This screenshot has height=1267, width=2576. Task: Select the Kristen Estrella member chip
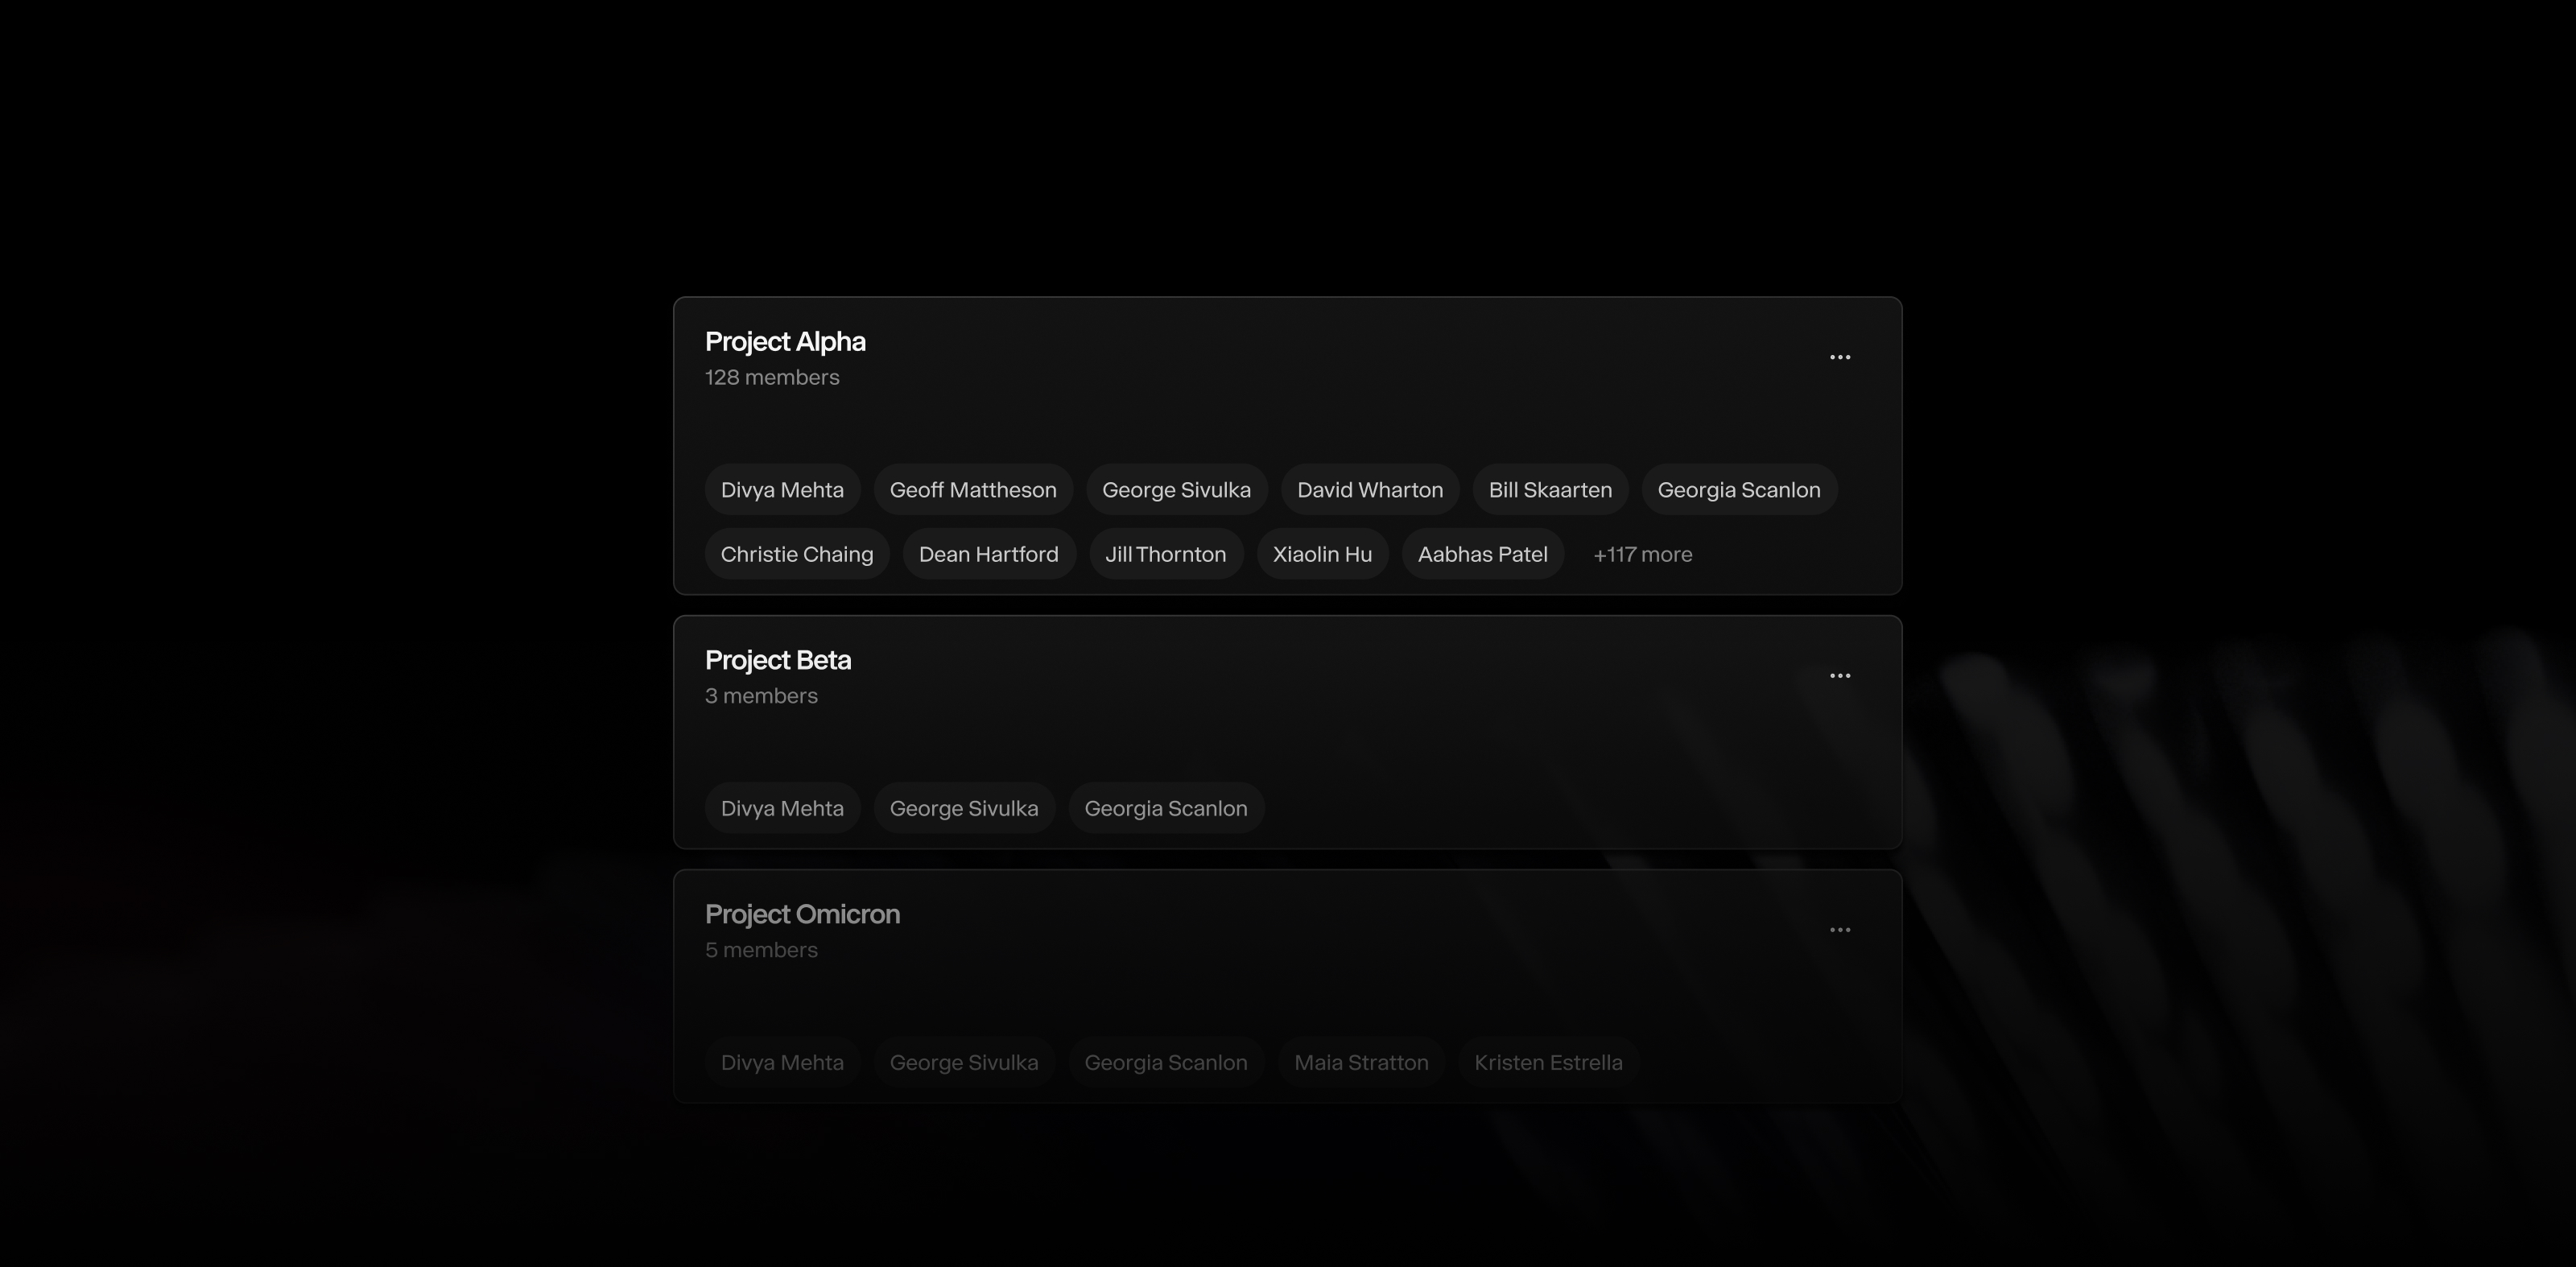coord(1548,1062)
